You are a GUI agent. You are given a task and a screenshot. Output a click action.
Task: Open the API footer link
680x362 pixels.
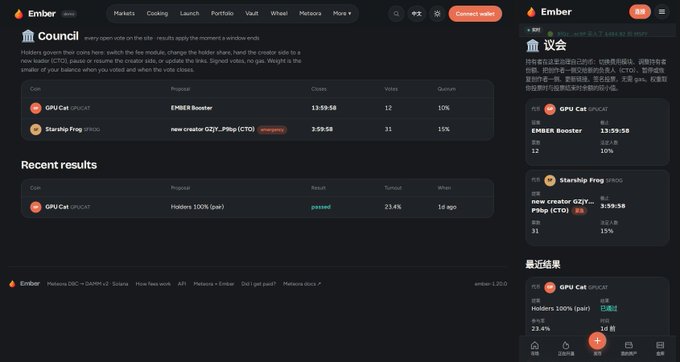pos(182,284)
